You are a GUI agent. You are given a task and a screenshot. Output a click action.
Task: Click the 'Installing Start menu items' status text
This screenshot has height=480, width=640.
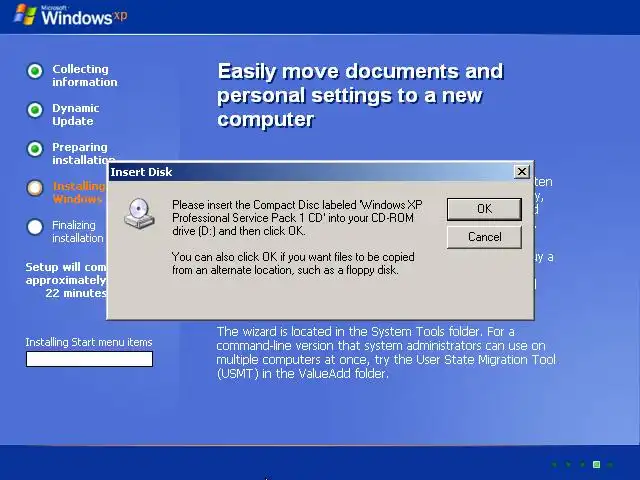(x=89, y=342)
